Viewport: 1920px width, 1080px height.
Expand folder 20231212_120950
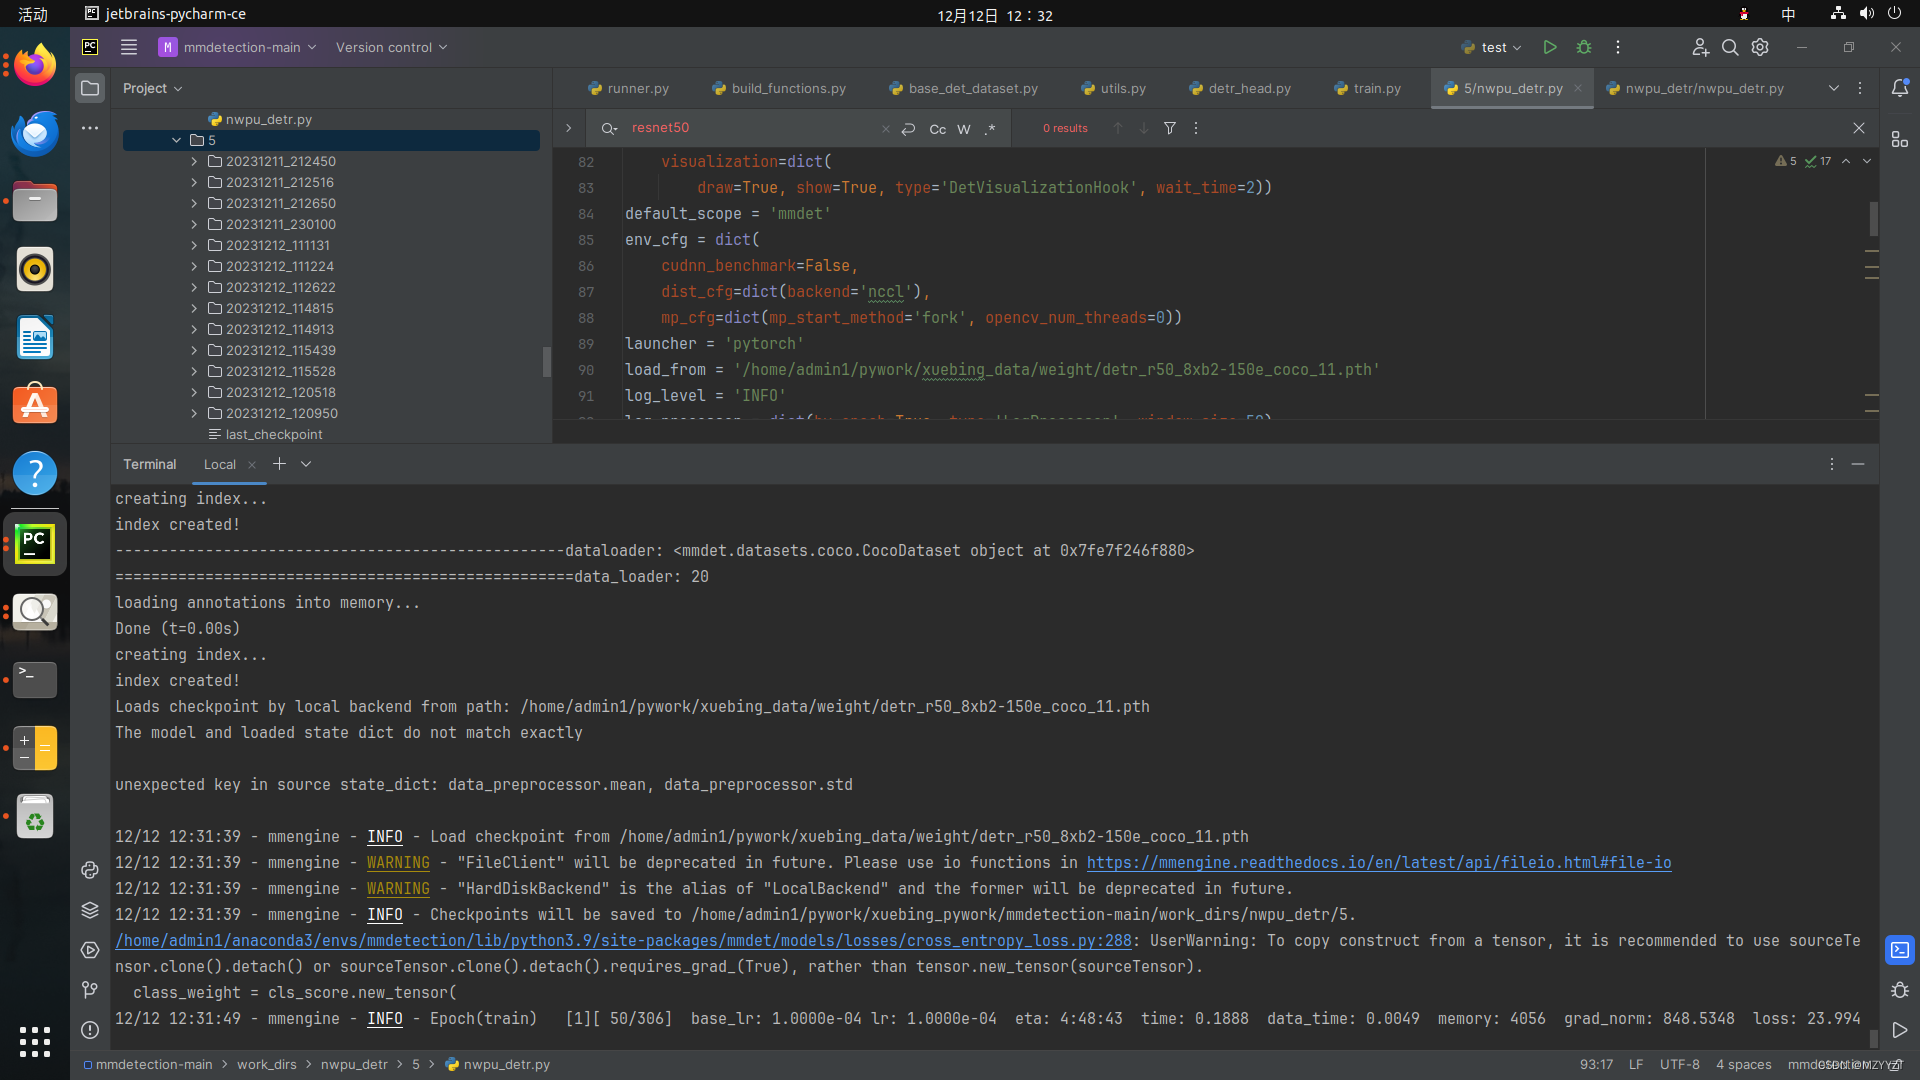[194, 413]
